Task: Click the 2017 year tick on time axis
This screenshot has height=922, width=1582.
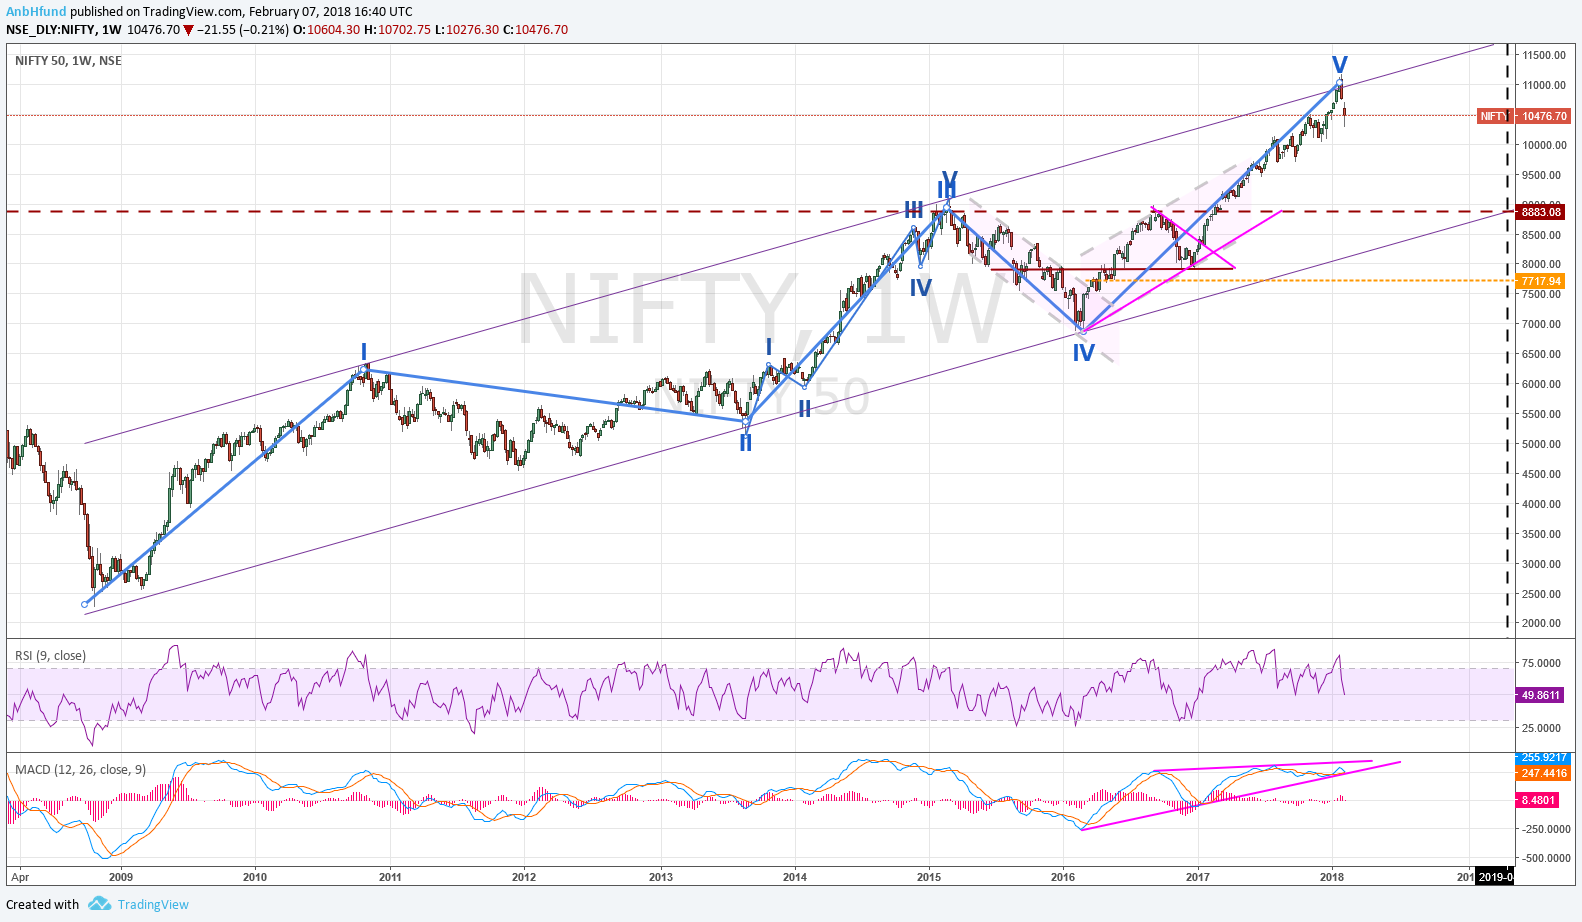Action: (1198, 877)
